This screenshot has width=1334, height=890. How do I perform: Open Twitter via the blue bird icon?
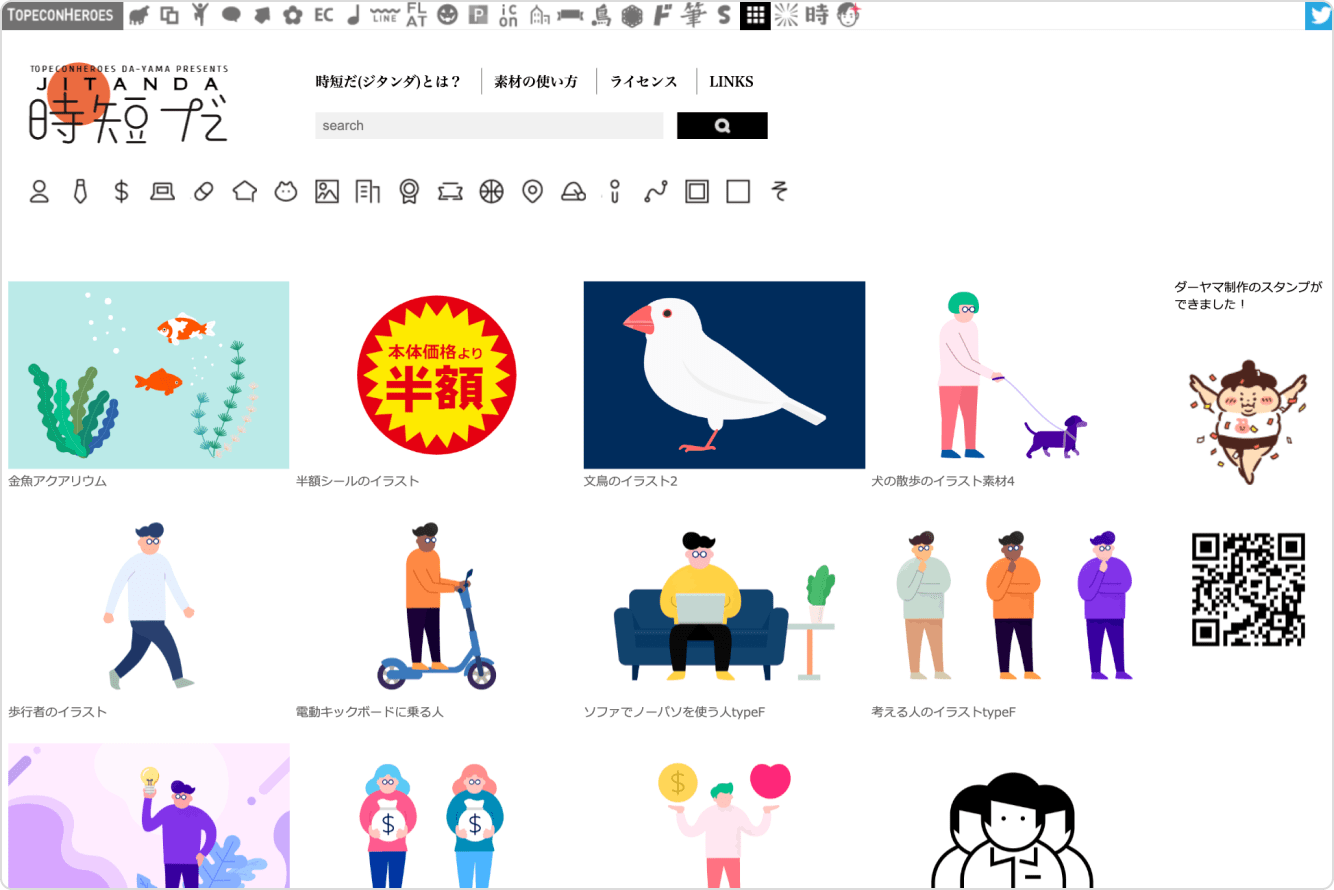pos(1318,15)
